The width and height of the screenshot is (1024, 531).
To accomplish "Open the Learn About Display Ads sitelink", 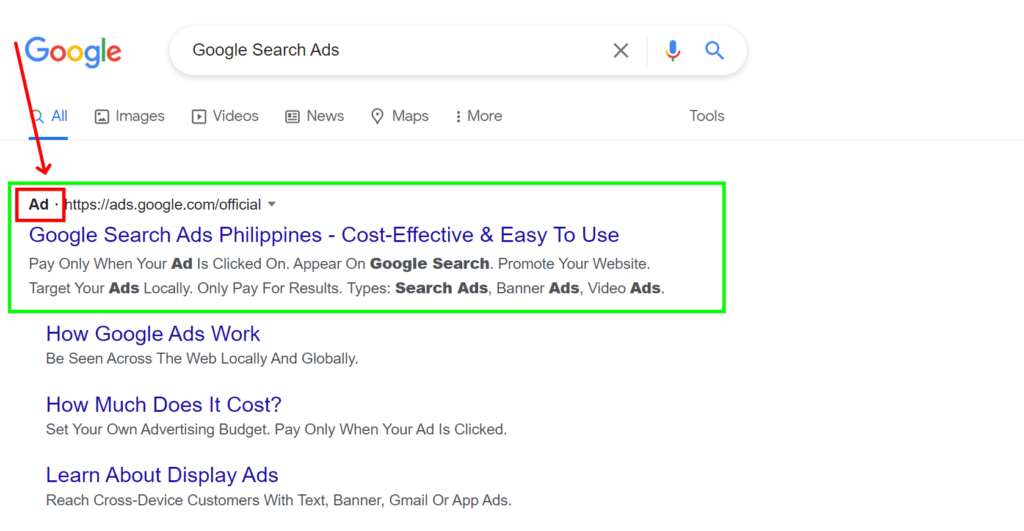I will click(x=162, y=475).
